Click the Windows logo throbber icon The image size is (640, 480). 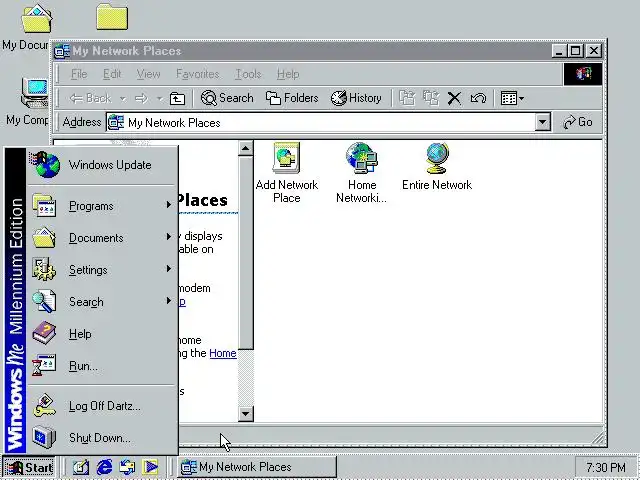[583, 74]
